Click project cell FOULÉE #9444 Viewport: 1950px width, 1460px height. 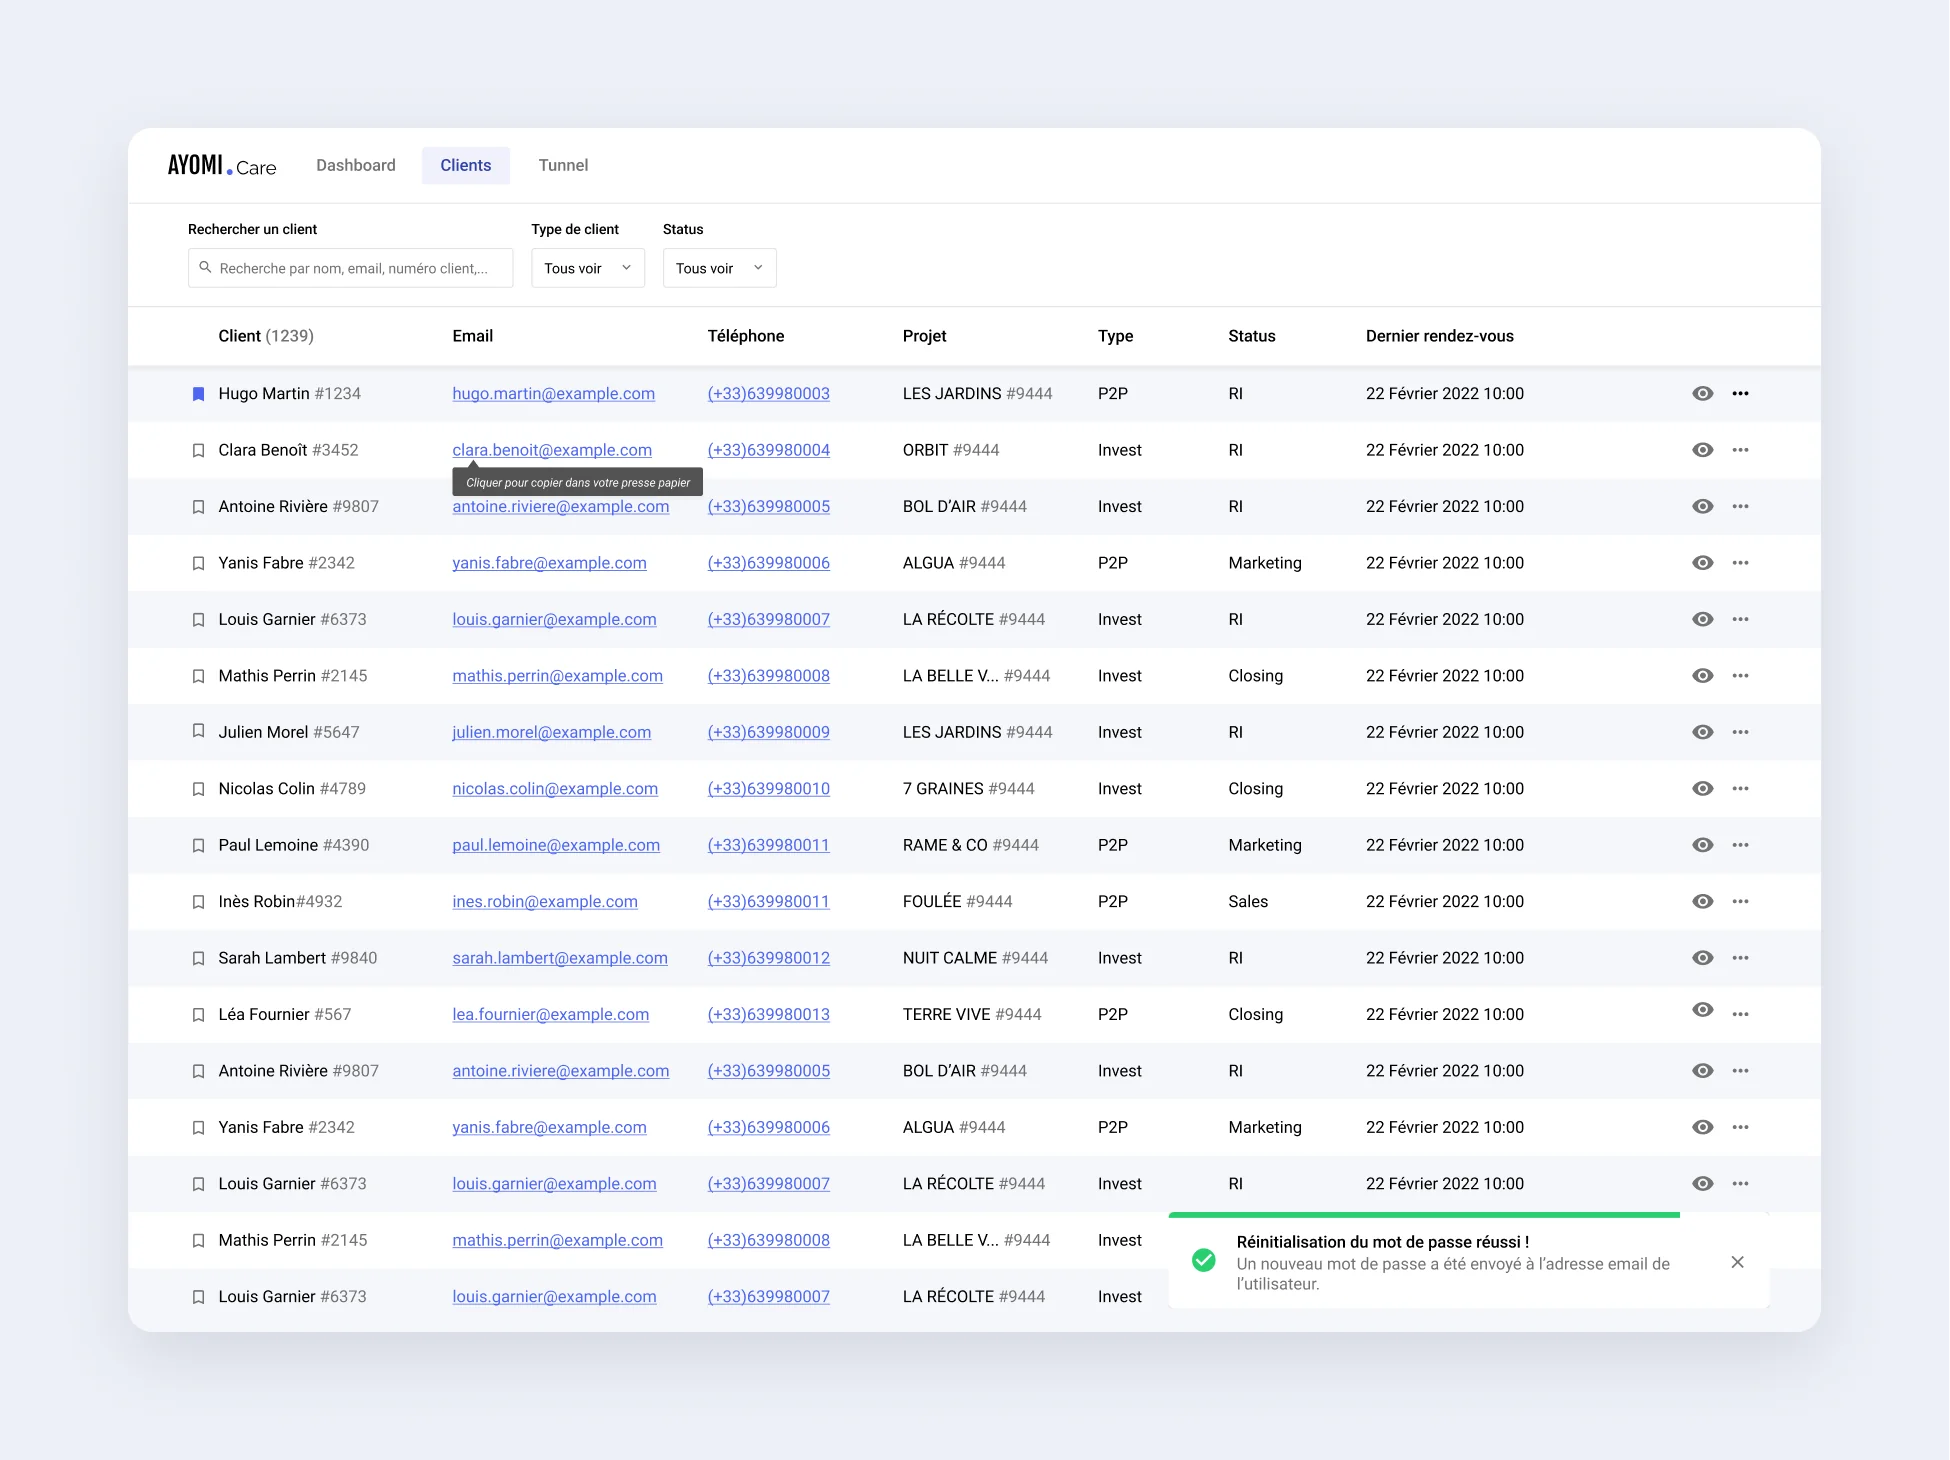tap(957, 902)
